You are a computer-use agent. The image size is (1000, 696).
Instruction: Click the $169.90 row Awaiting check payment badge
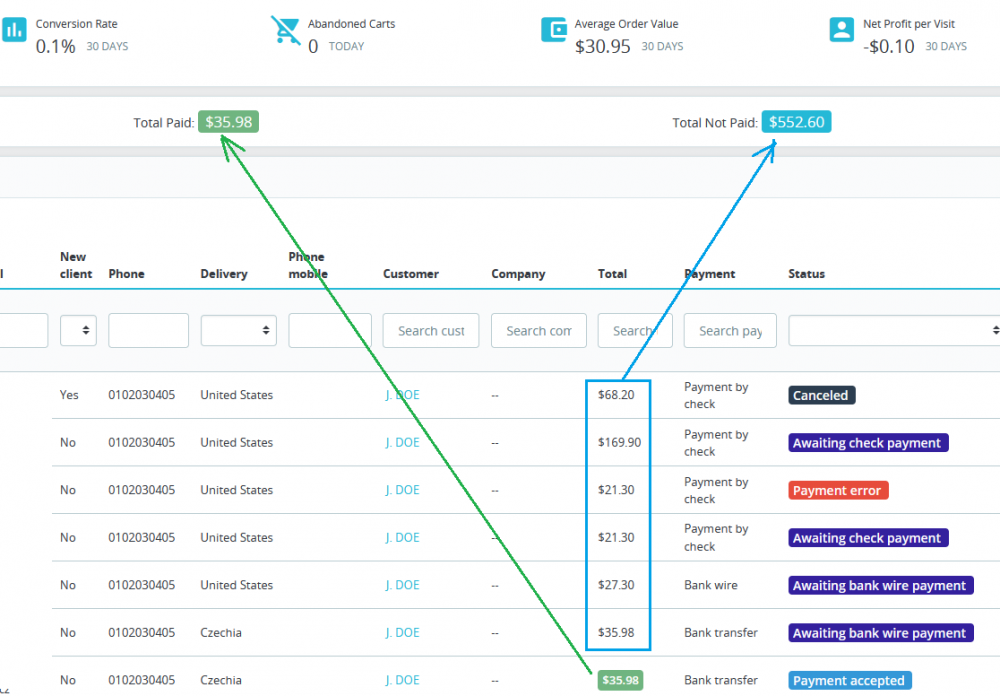(868, 443)
